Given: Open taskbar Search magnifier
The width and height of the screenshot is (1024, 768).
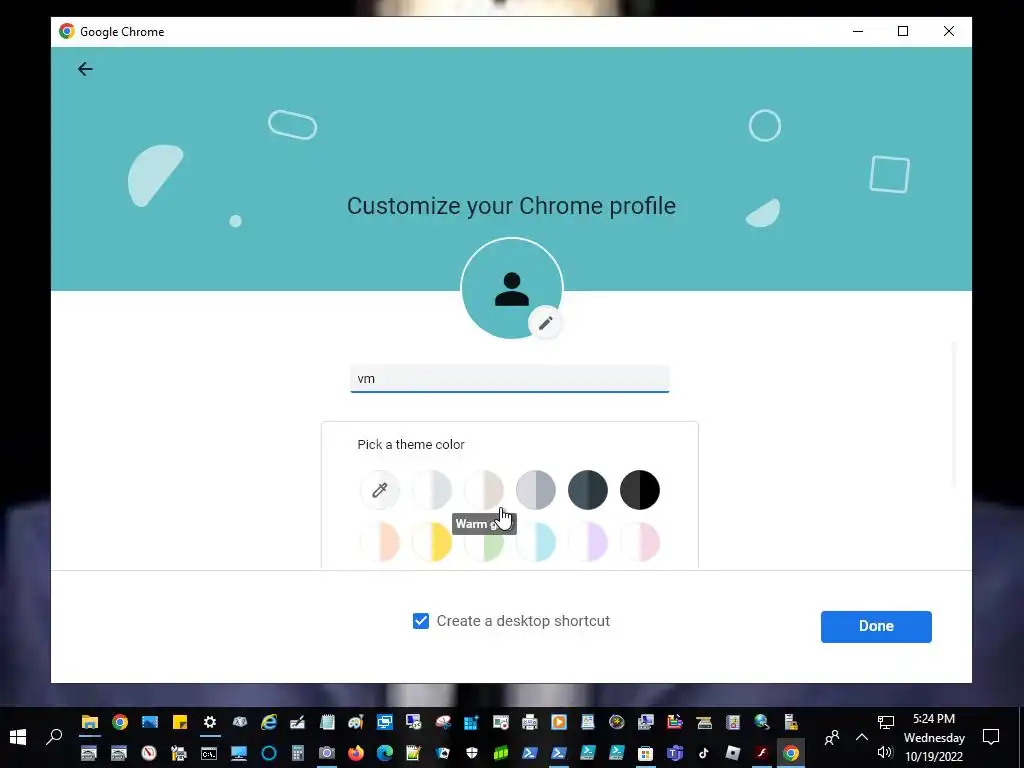Looking at the screenshot, I should pos(54,737).
